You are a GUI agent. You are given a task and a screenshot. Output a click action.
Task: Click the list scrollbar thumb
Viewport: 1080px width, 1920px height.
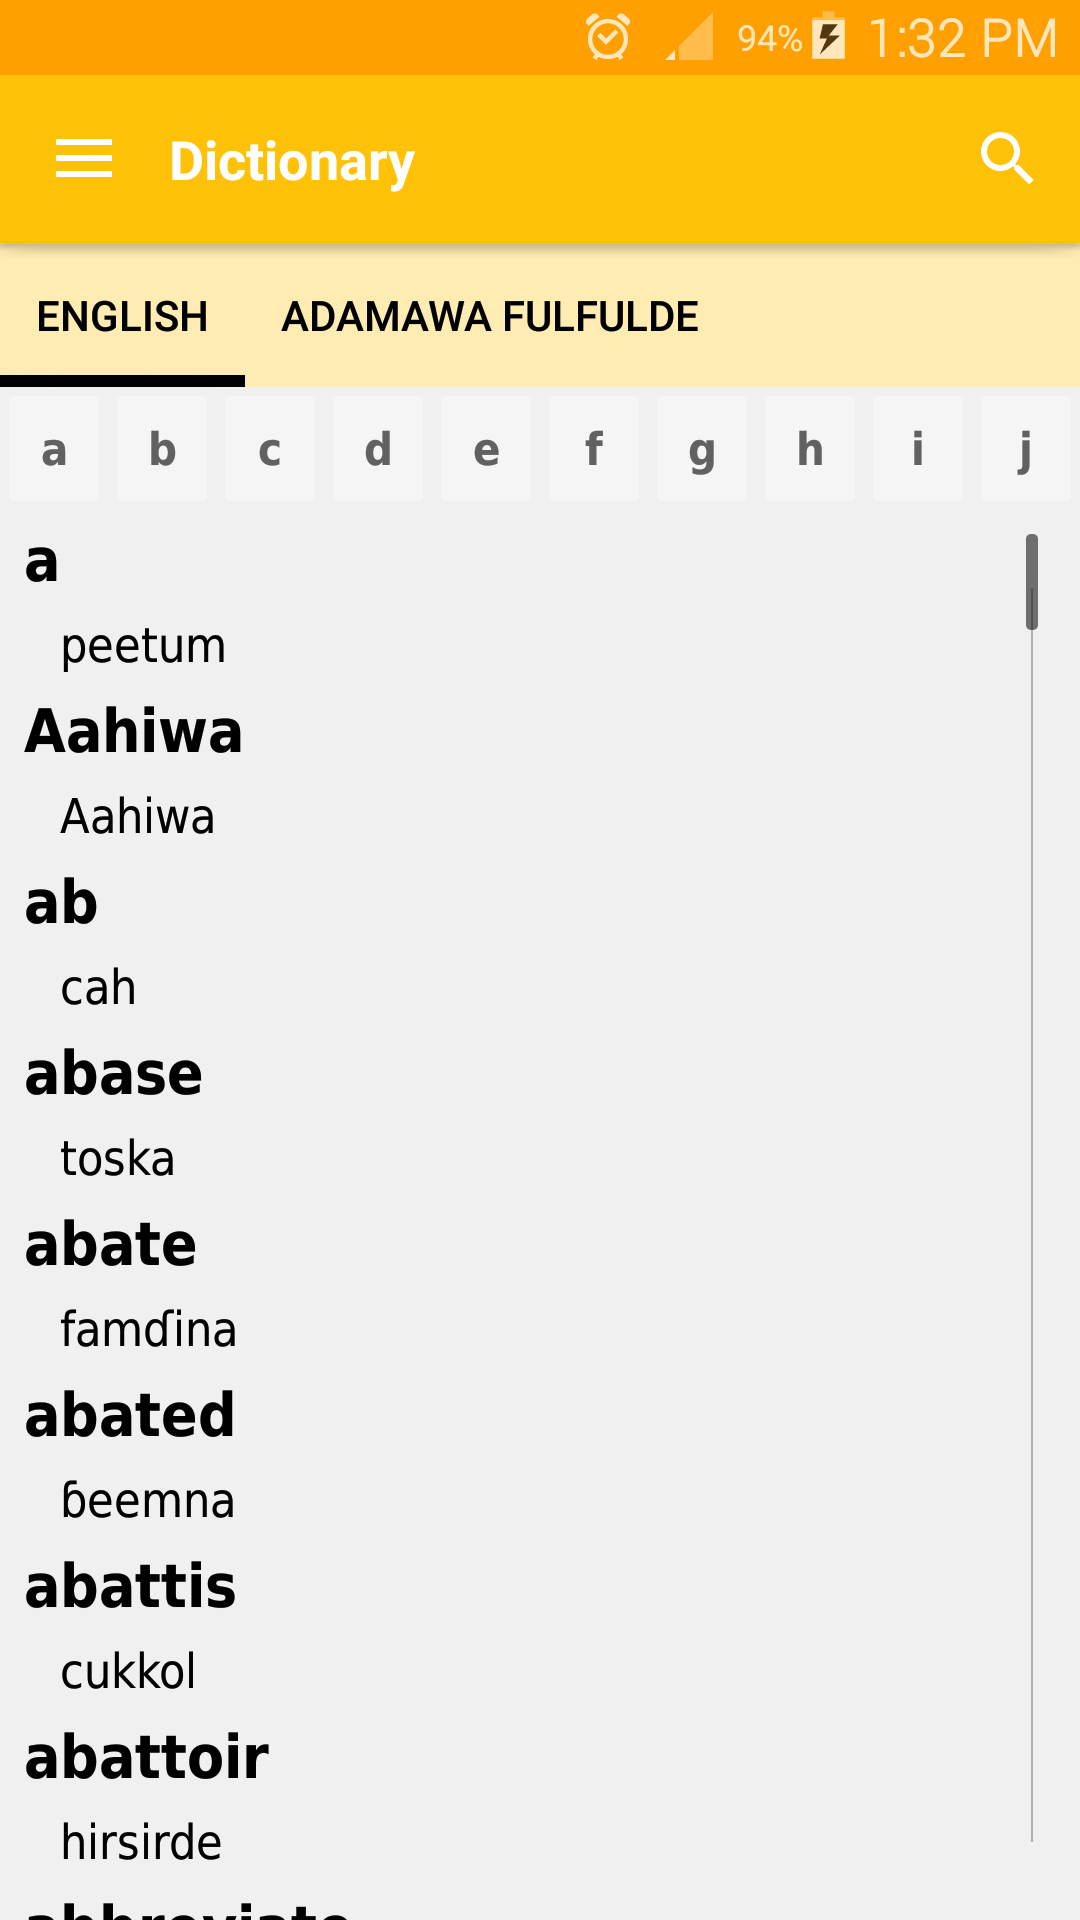click(1032, 582)
